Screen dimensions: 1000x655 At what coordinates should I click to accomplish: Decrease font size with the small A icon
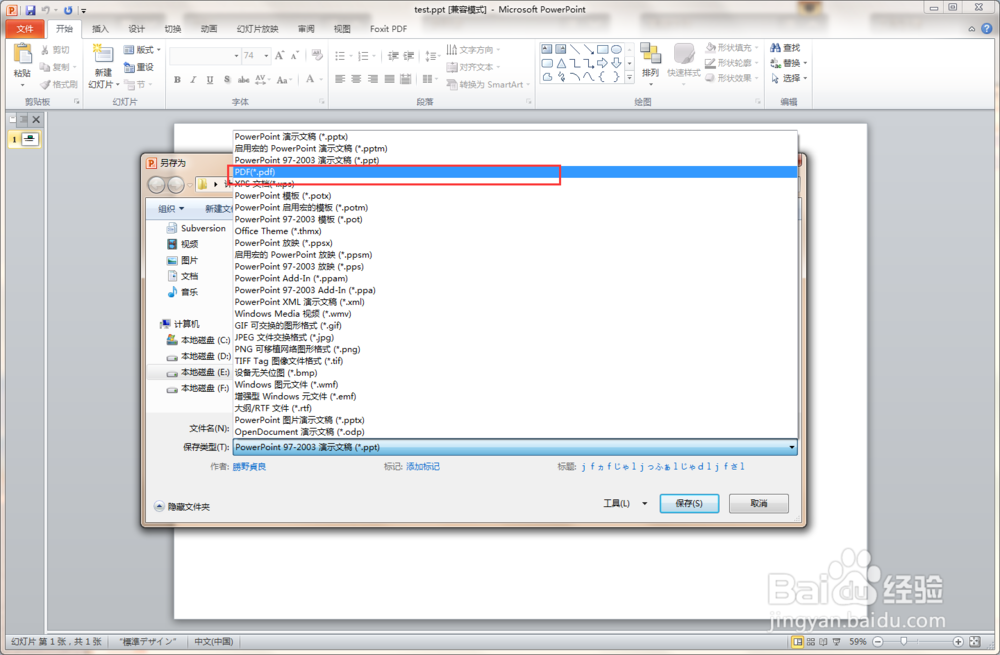pos(294,56)
